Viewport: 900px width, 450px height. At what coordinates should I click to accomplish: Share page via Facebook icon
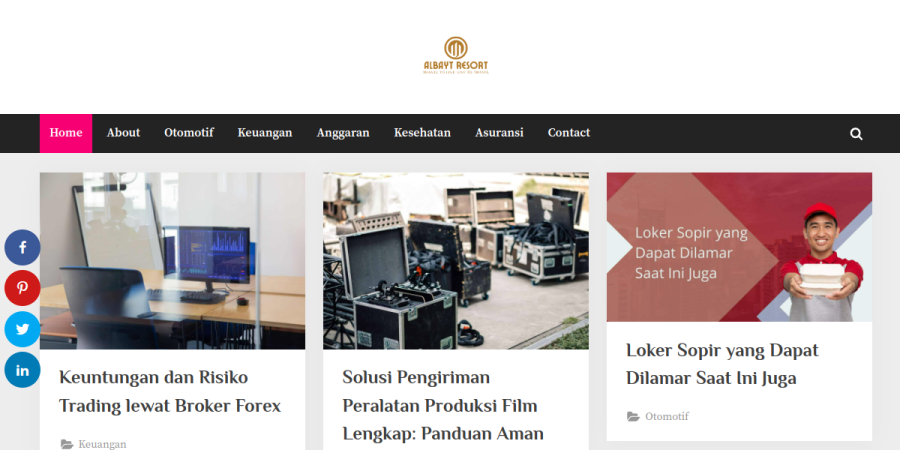[x=22, y=247]
